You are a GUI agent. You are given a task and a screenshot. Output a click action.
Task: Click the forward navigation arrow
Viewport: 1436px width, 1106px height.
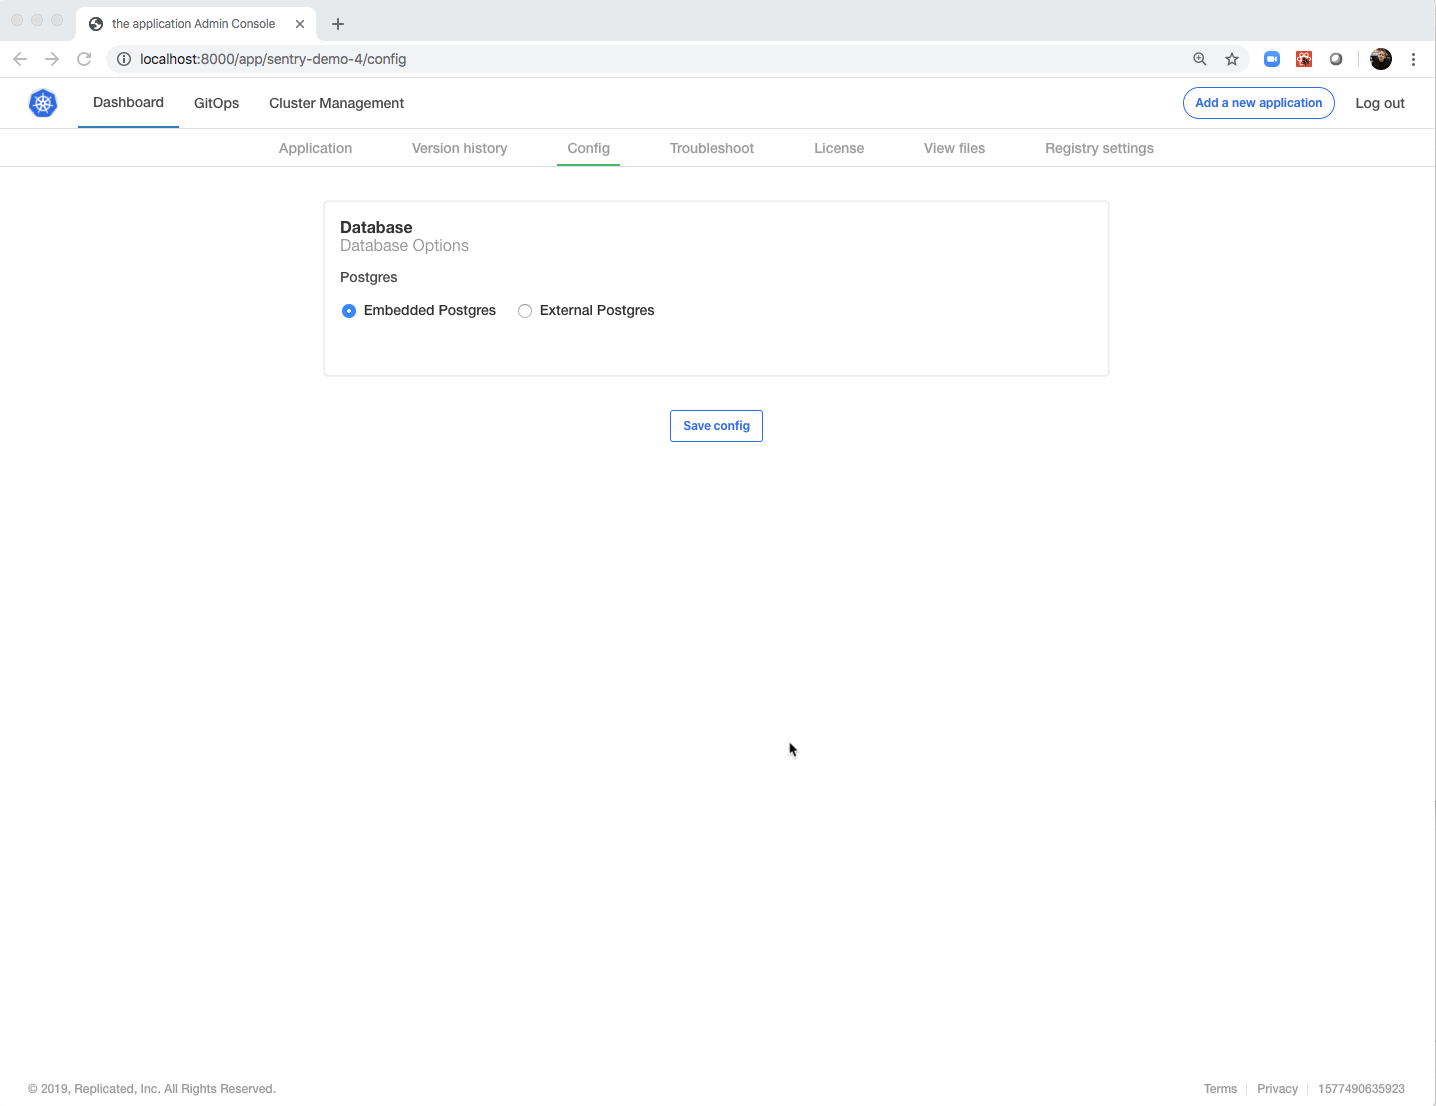pos(52,59)
